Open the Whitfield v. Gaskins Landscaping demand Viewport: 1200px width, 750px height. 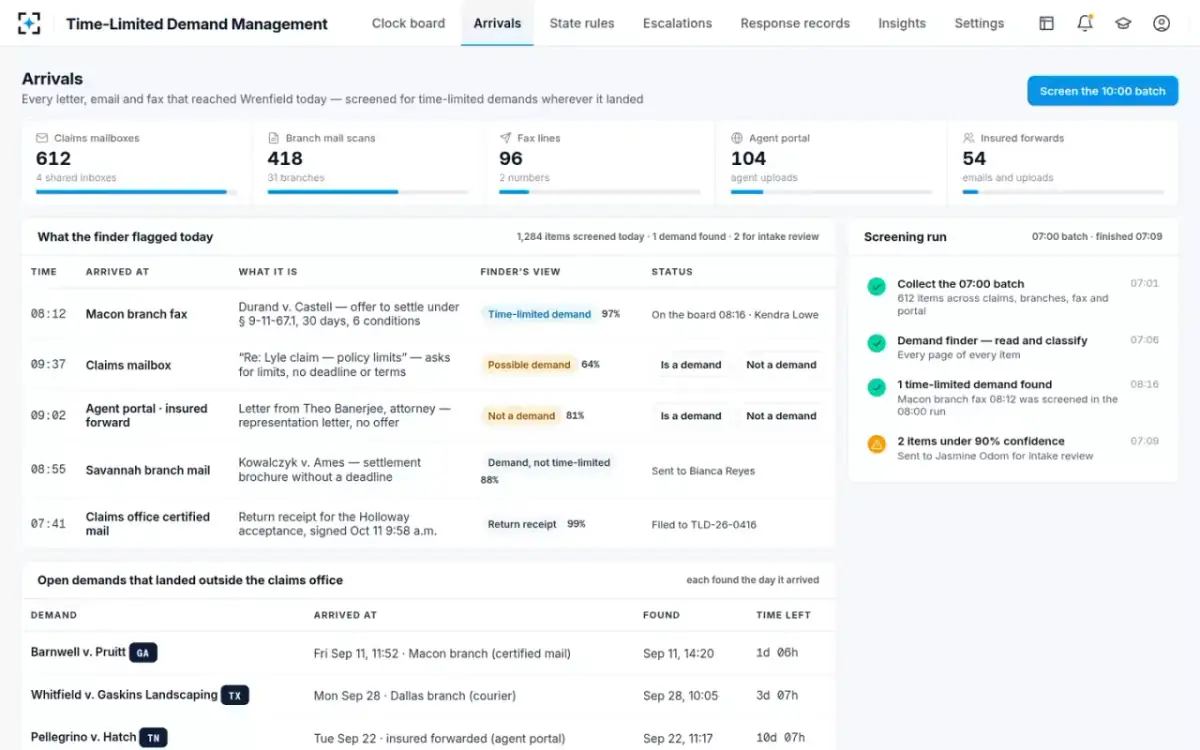(x=124, y=695)
